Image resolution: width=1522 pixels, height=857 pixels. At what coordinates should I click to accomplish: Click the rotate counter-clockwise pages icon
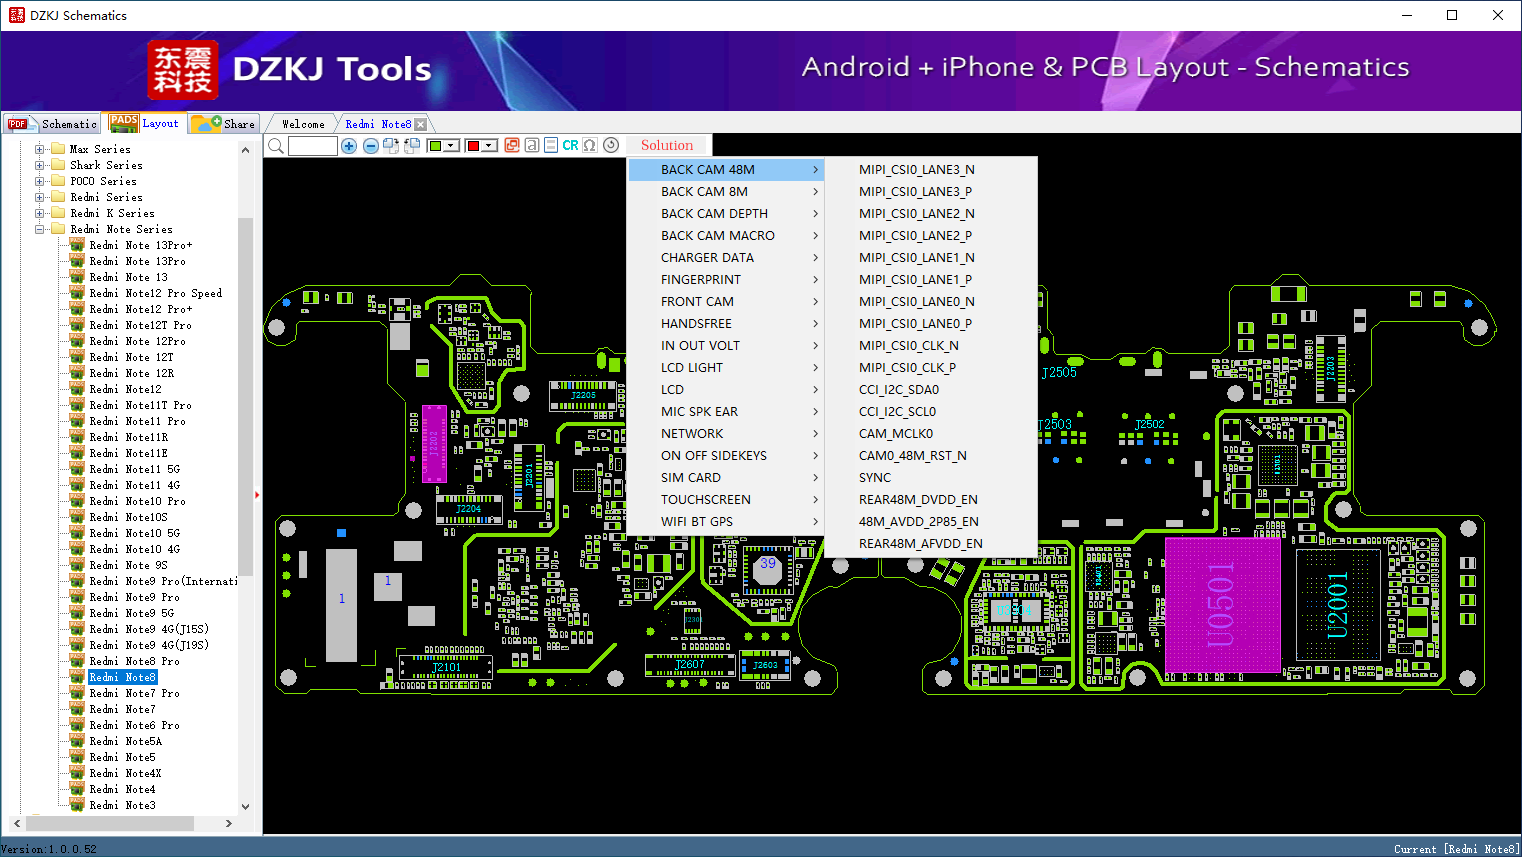click(411, 146)
